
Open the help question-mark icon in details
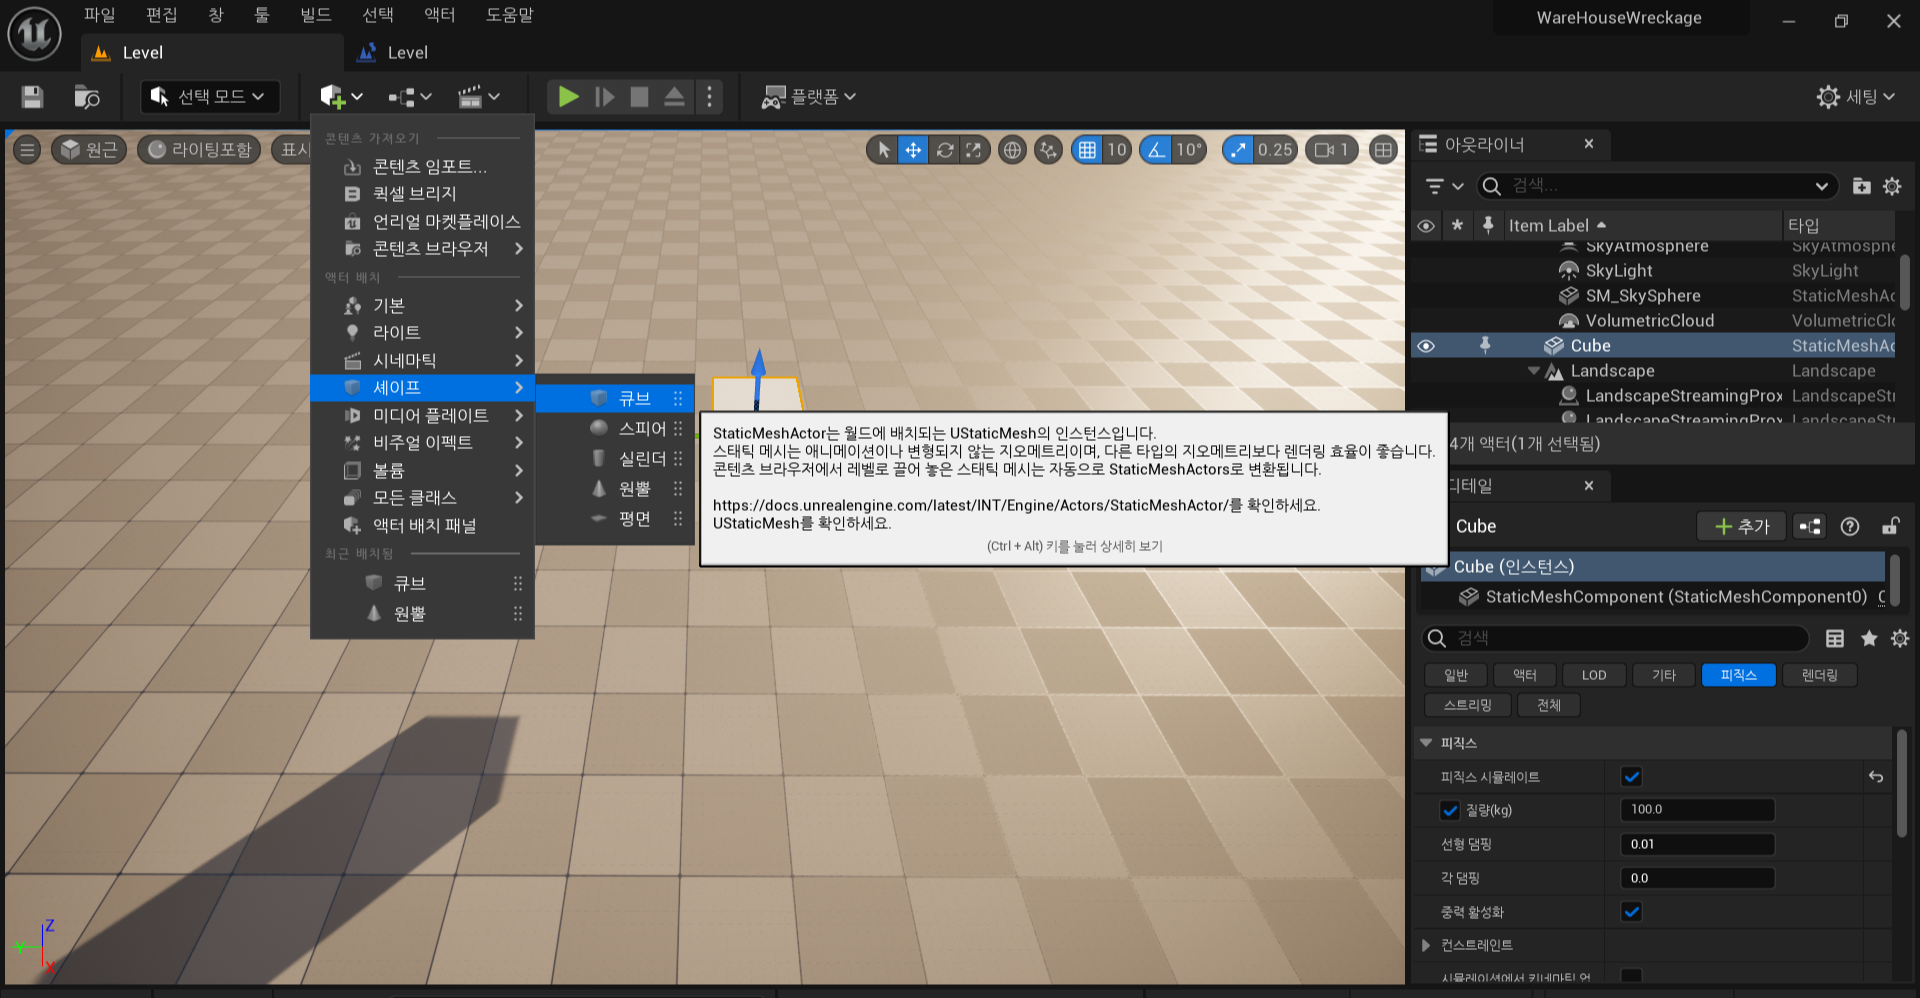[x=1850, y=526]
